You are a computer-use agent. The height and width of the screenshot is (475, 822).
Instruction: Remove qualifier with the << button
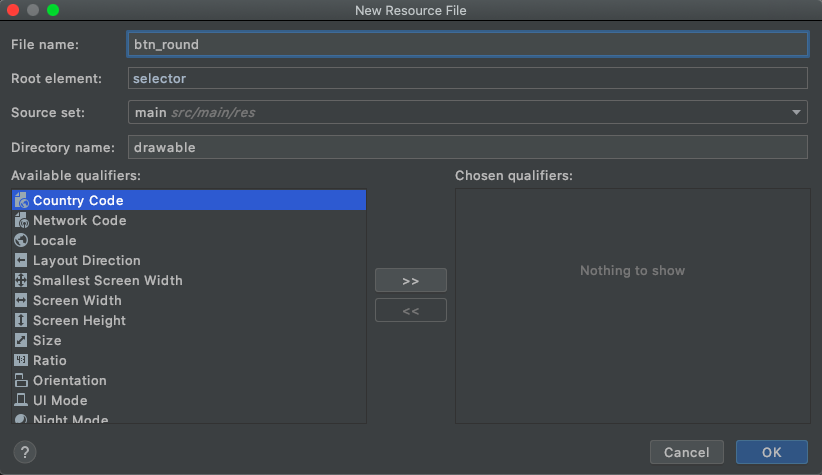(410, 310)
